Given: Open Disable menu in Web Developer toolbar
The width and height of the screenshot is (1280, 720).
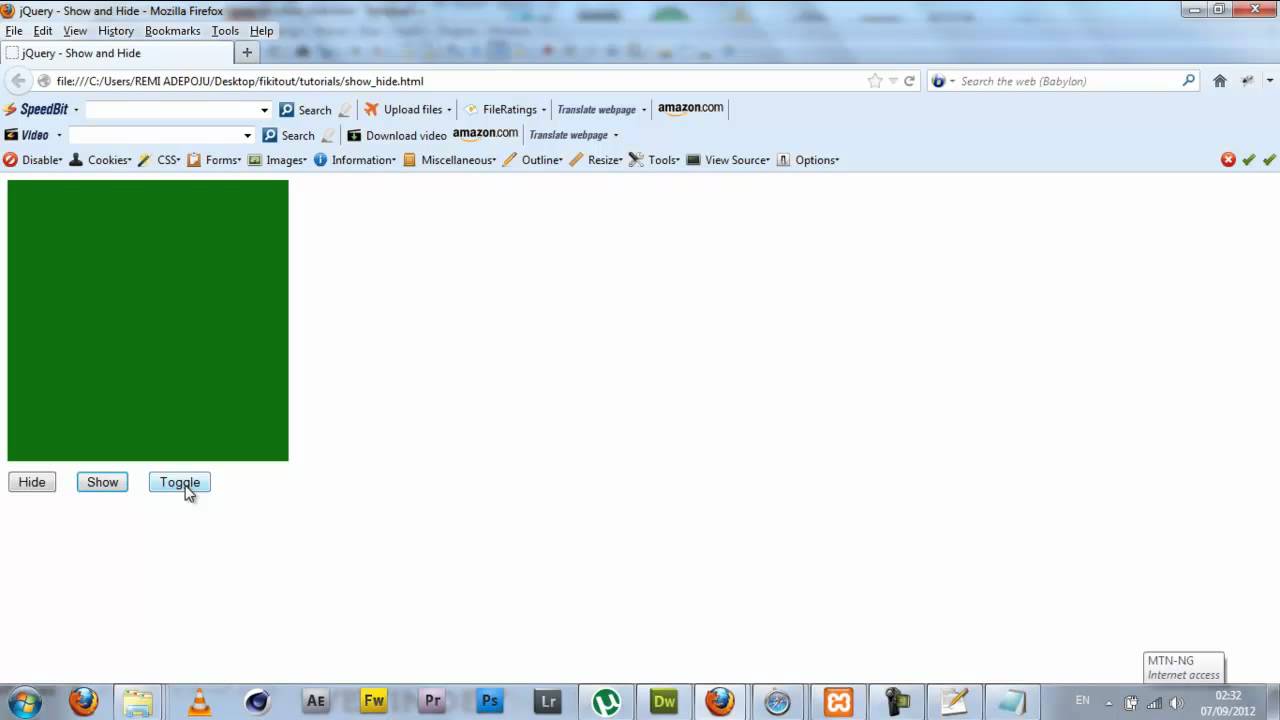Looking at the screenshot, I should click(33, 160).
